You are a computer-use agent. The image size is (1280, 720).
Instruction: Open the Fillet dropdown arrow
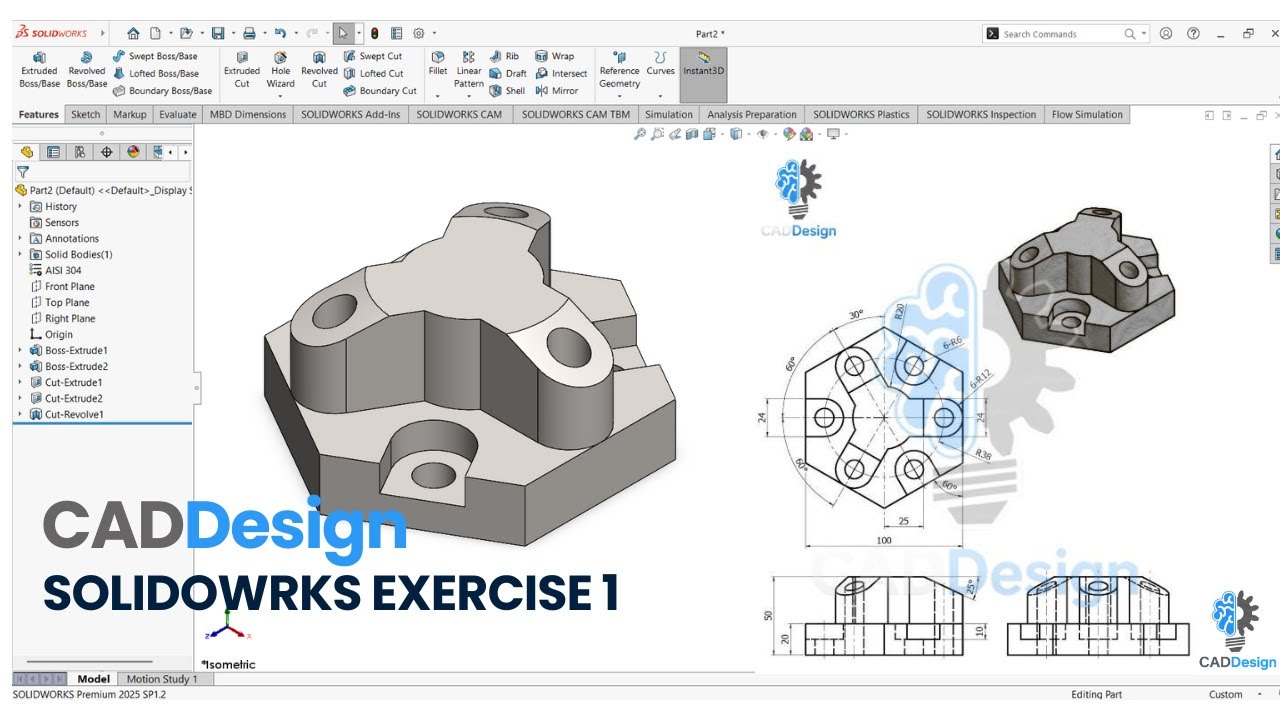point(438,96)
